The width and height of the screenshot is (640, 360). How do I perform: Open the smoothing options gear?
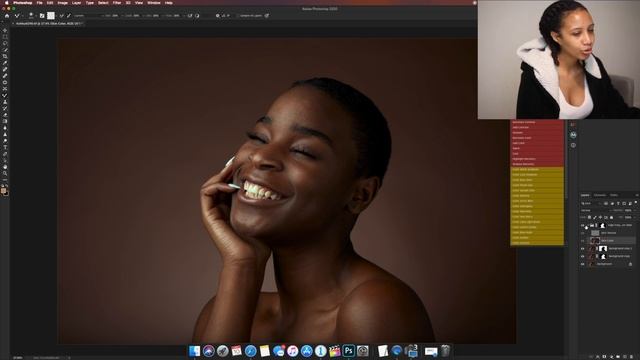point(218,16)
